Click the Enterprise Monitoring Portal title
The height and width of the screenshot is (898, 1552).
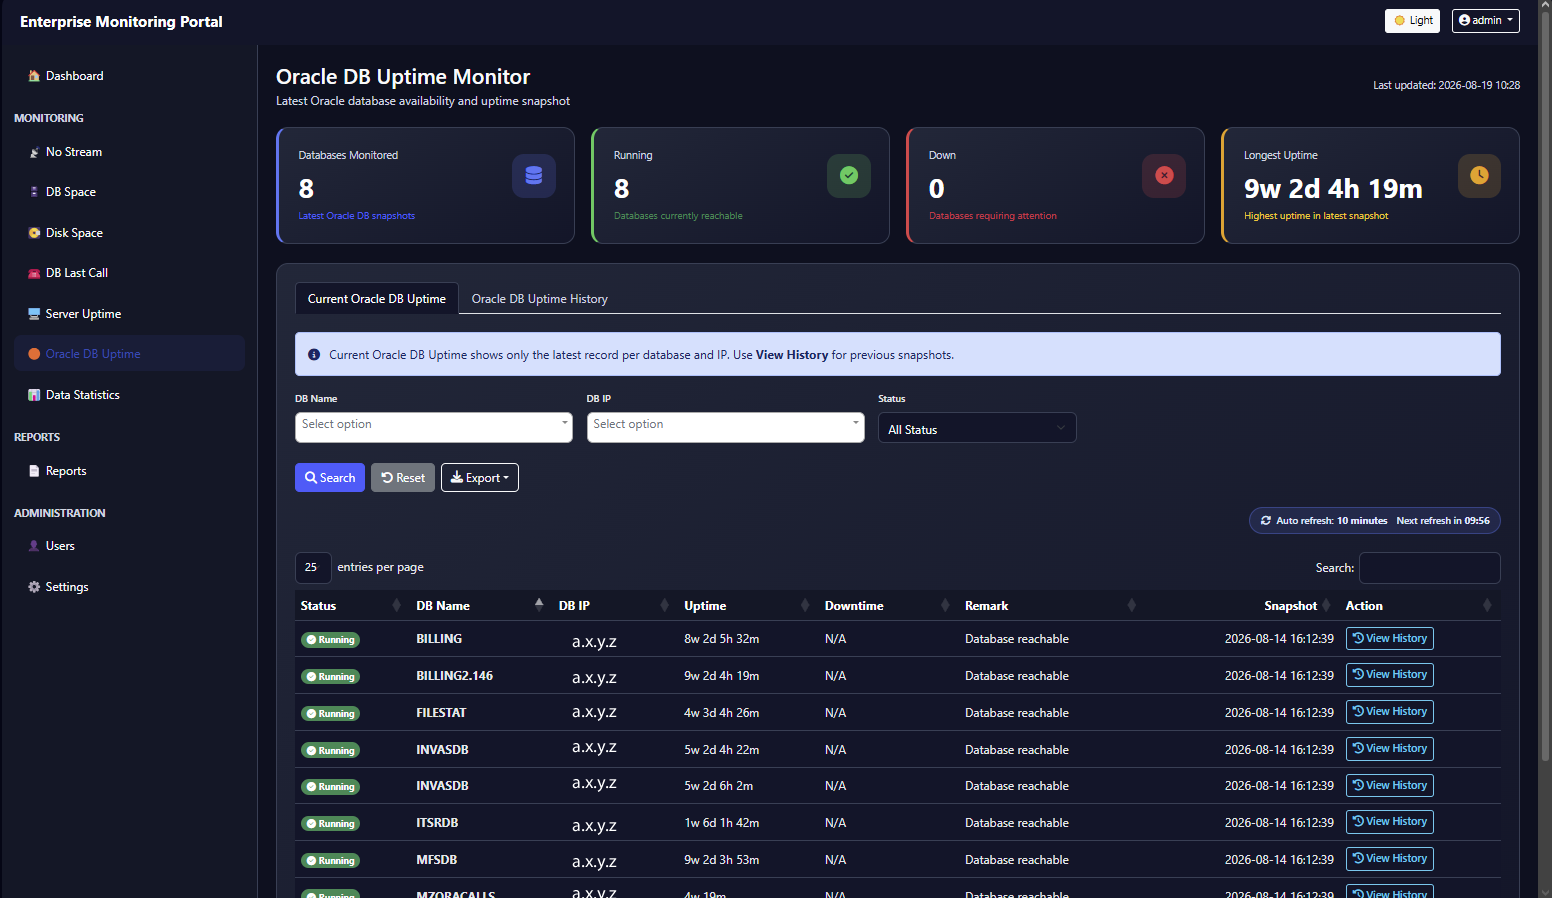coord(121,22)
